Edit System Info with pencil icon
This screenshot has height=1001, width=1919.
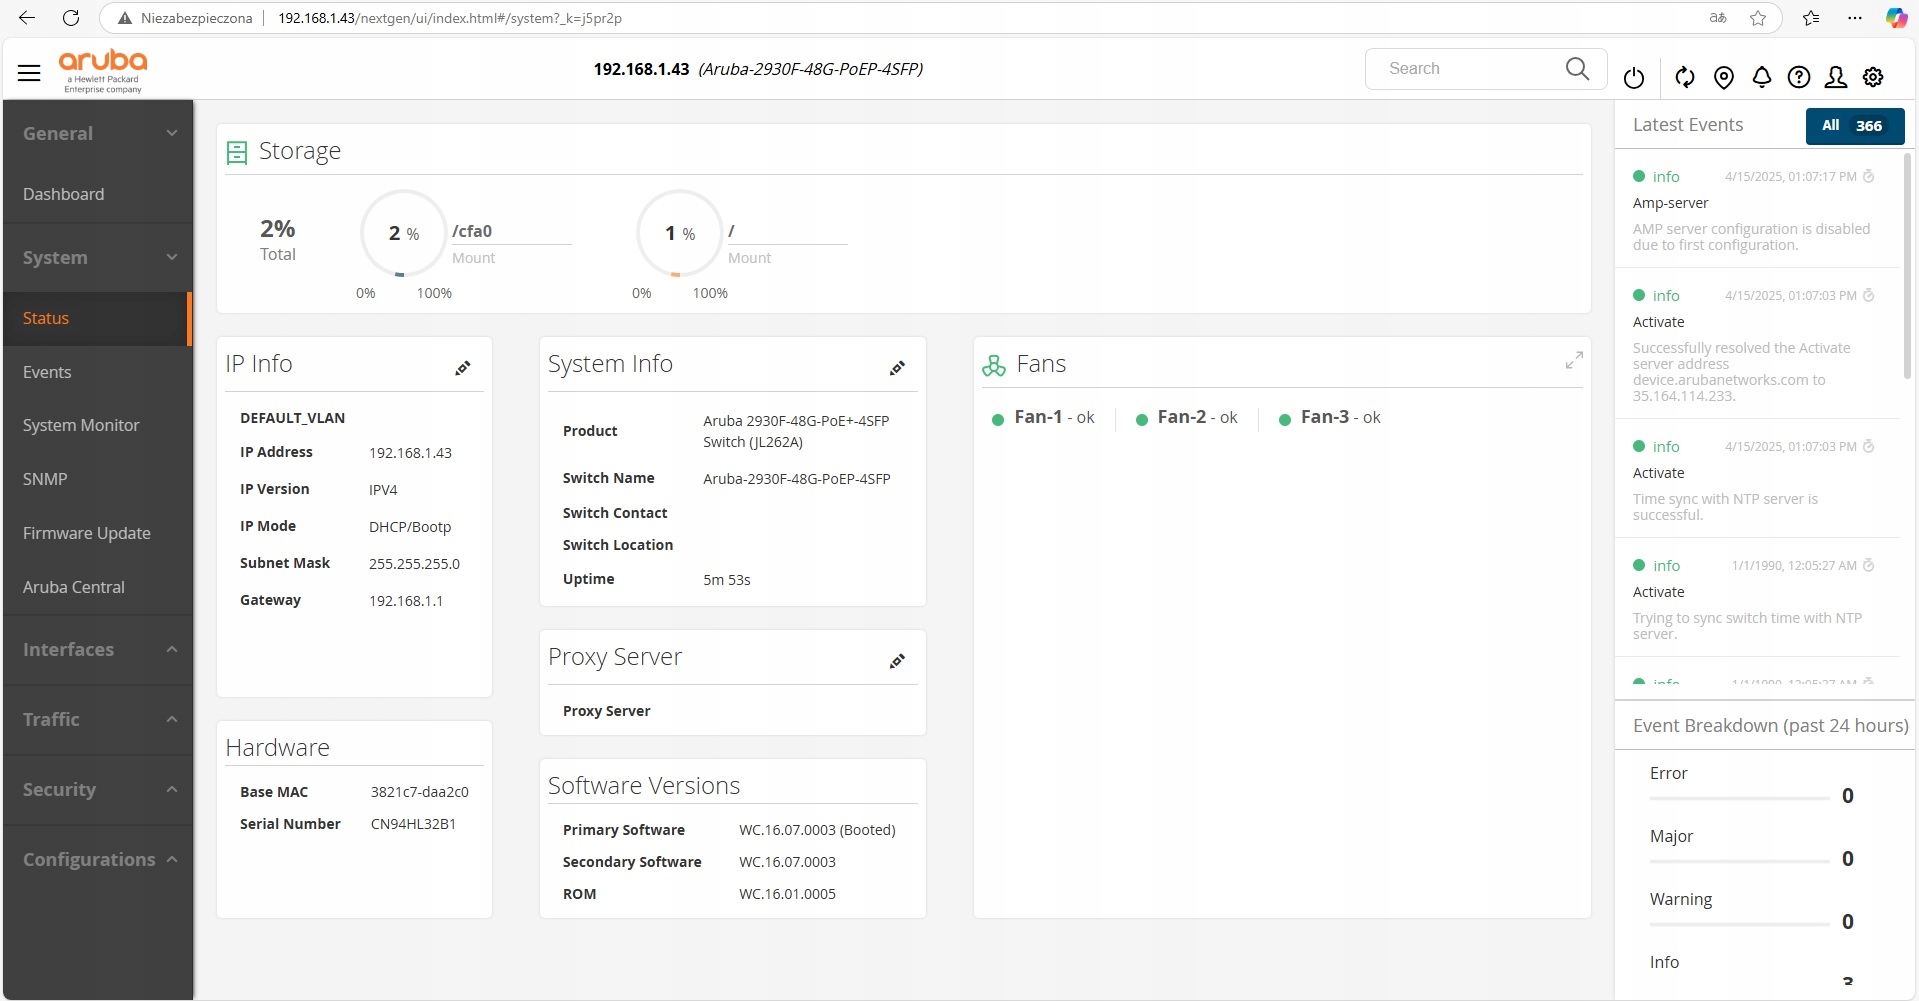(x=898, y=368)
